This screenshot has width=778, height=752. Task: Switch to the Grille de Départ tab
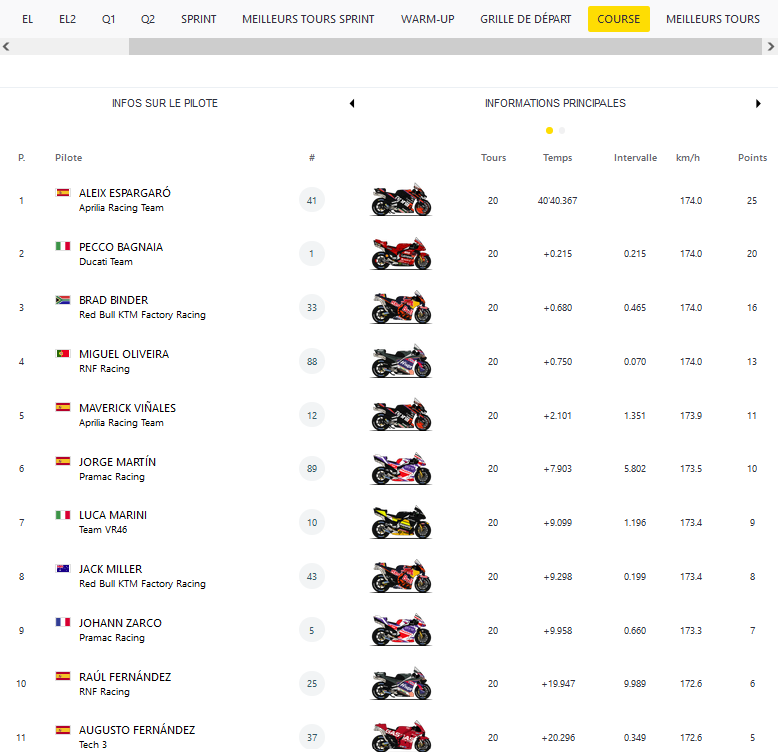coord(525,19)
